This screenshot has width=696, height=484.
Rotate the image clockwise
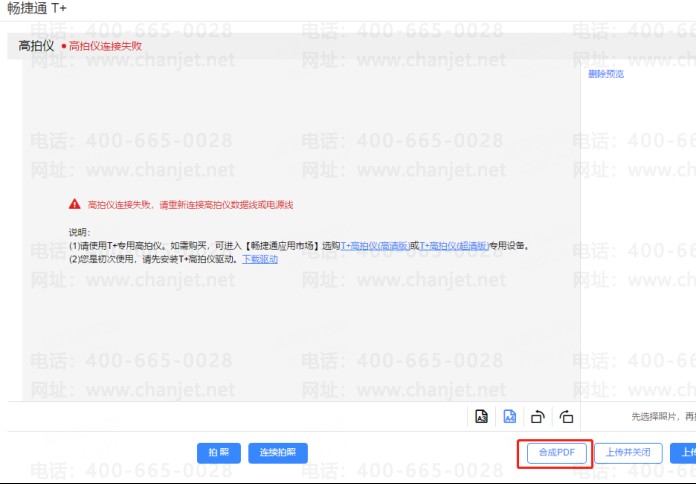coord(566,417)
